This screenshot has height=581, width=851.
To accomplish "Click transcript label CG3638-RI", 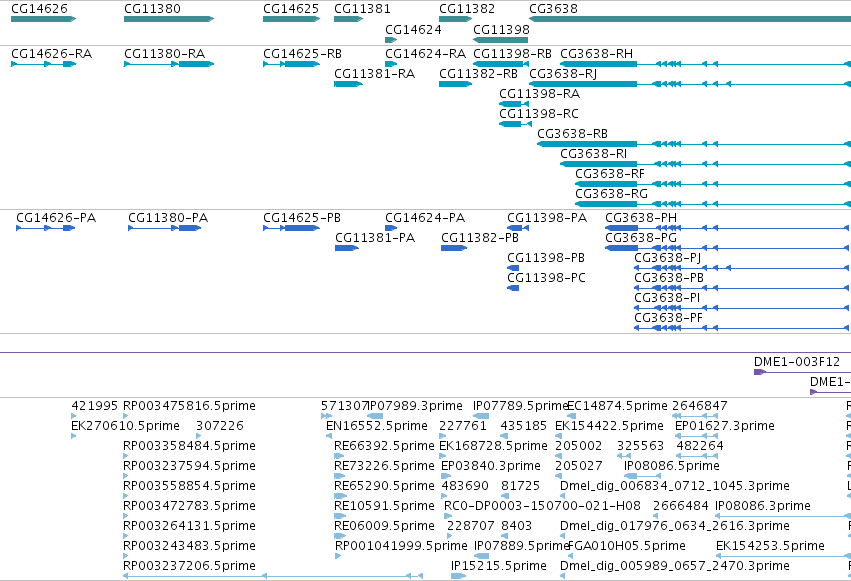I will click(593, 154).
